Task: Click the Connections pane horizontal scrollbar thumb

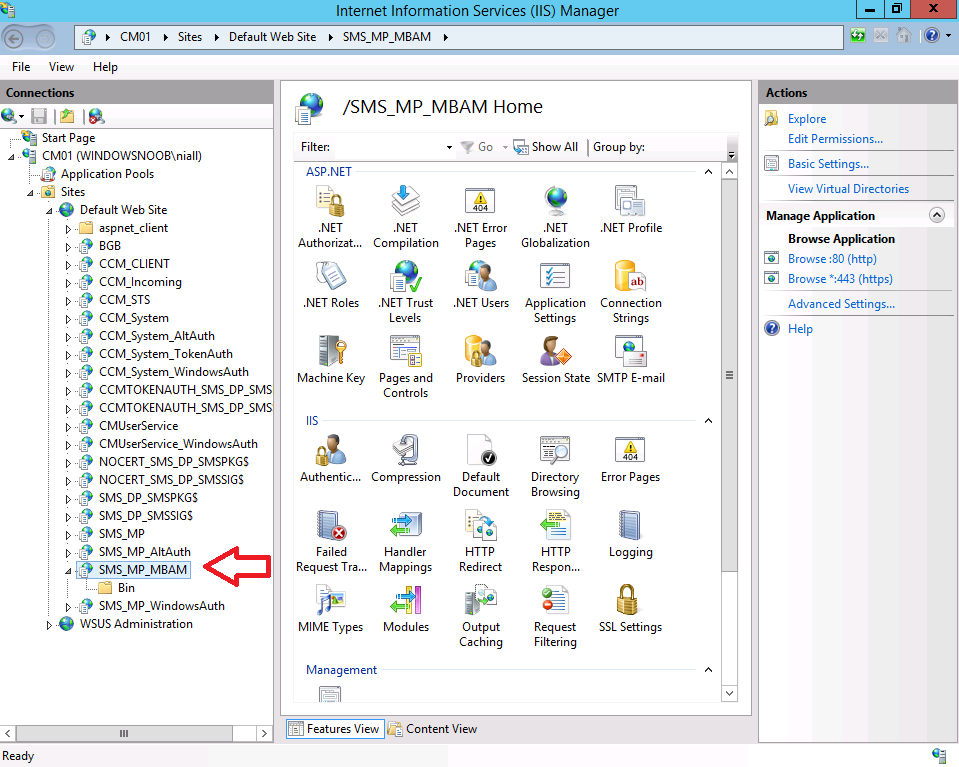Action: (124, 733)
